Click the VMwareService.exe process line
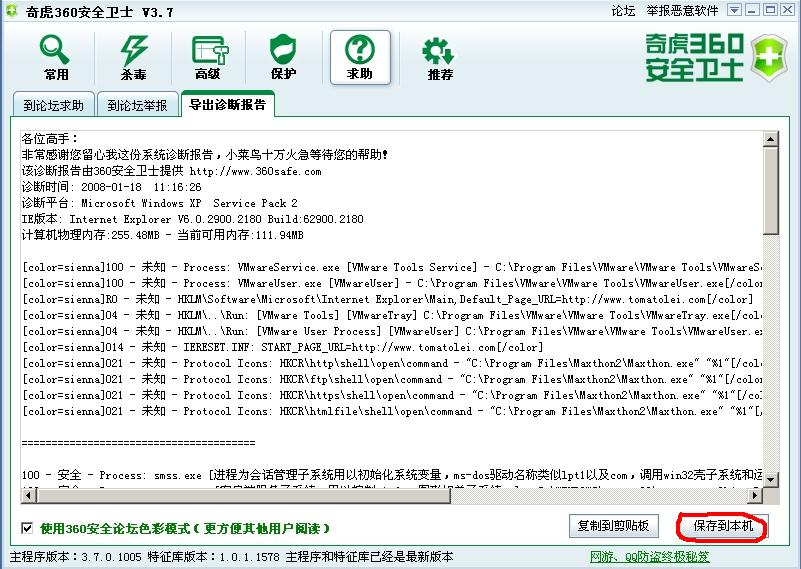Image resolution: width=801 pixels, height=569 pixels. point(392,267)
